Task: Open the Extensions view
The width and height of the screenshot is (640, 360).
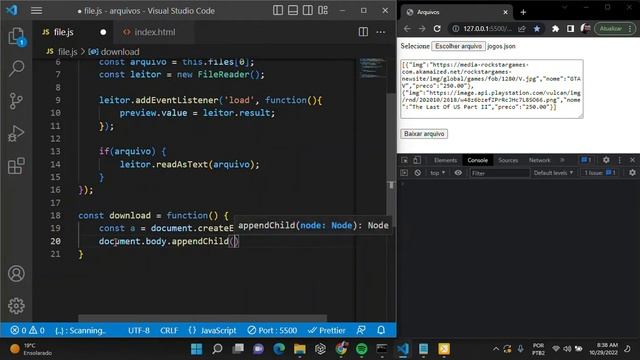Action: pyautogui.click(x=16, y=166)
